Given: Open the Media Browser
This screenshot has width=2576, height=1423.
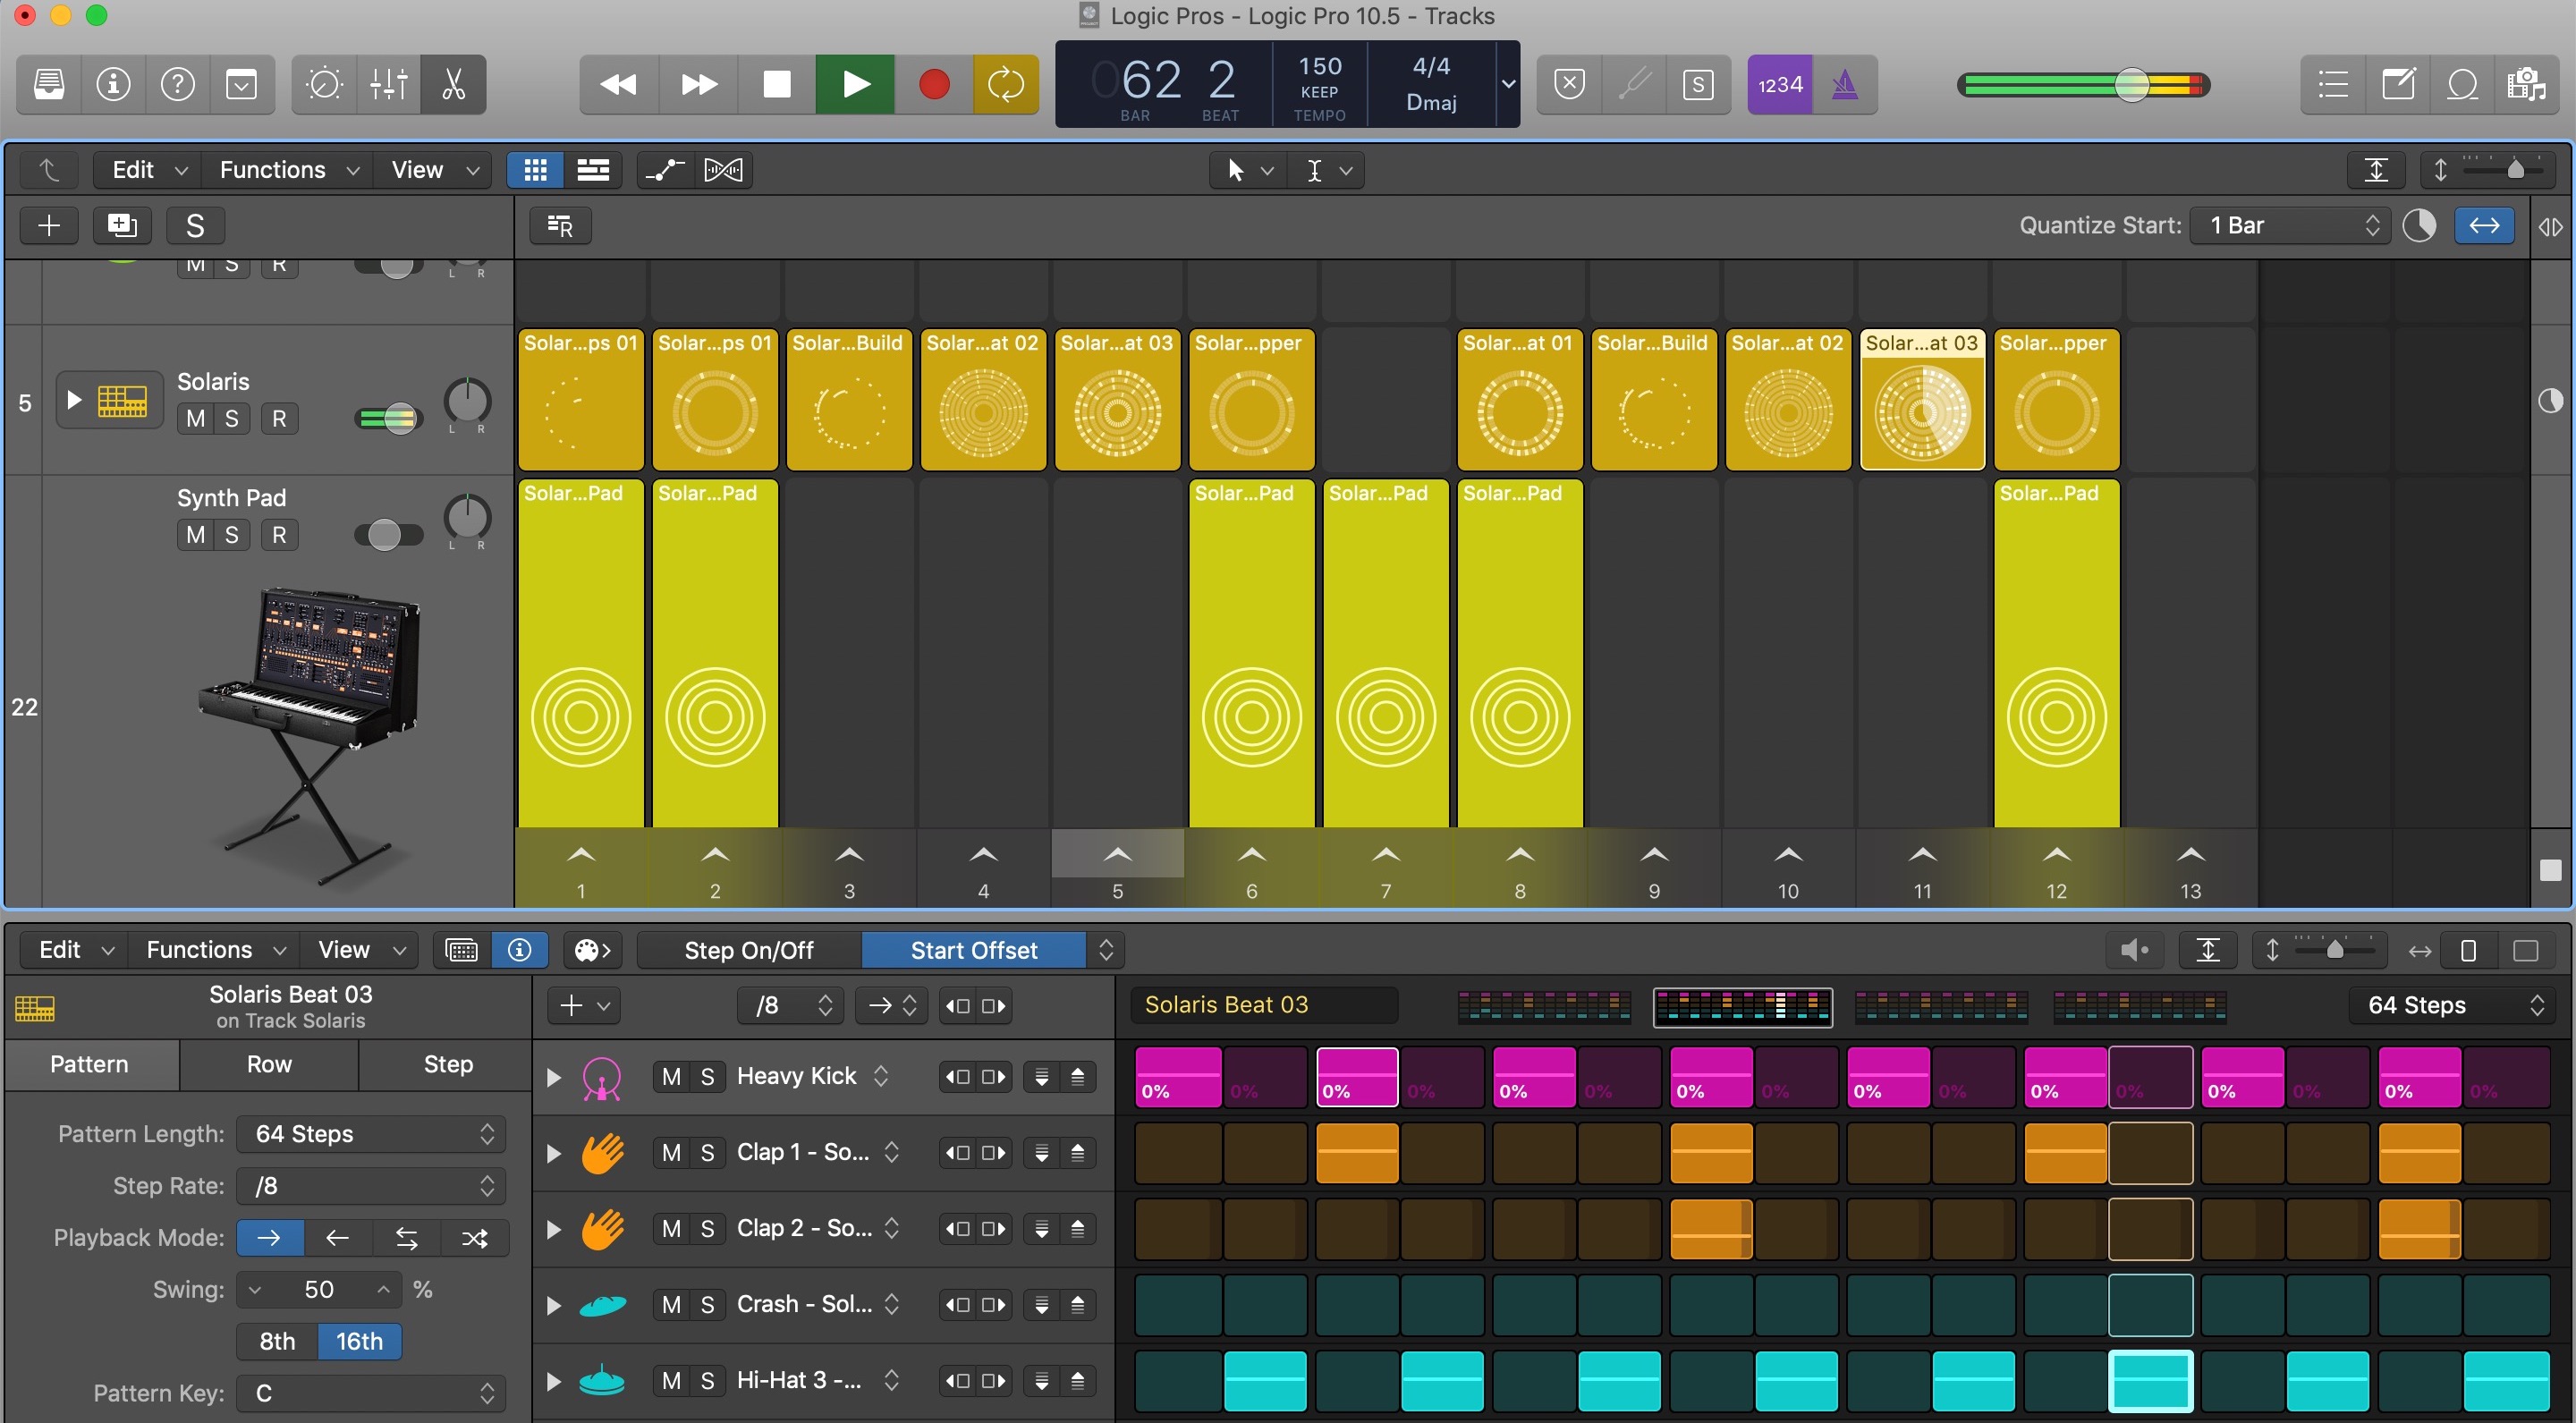Looking at the screenshot, I should coord(2529,84).
